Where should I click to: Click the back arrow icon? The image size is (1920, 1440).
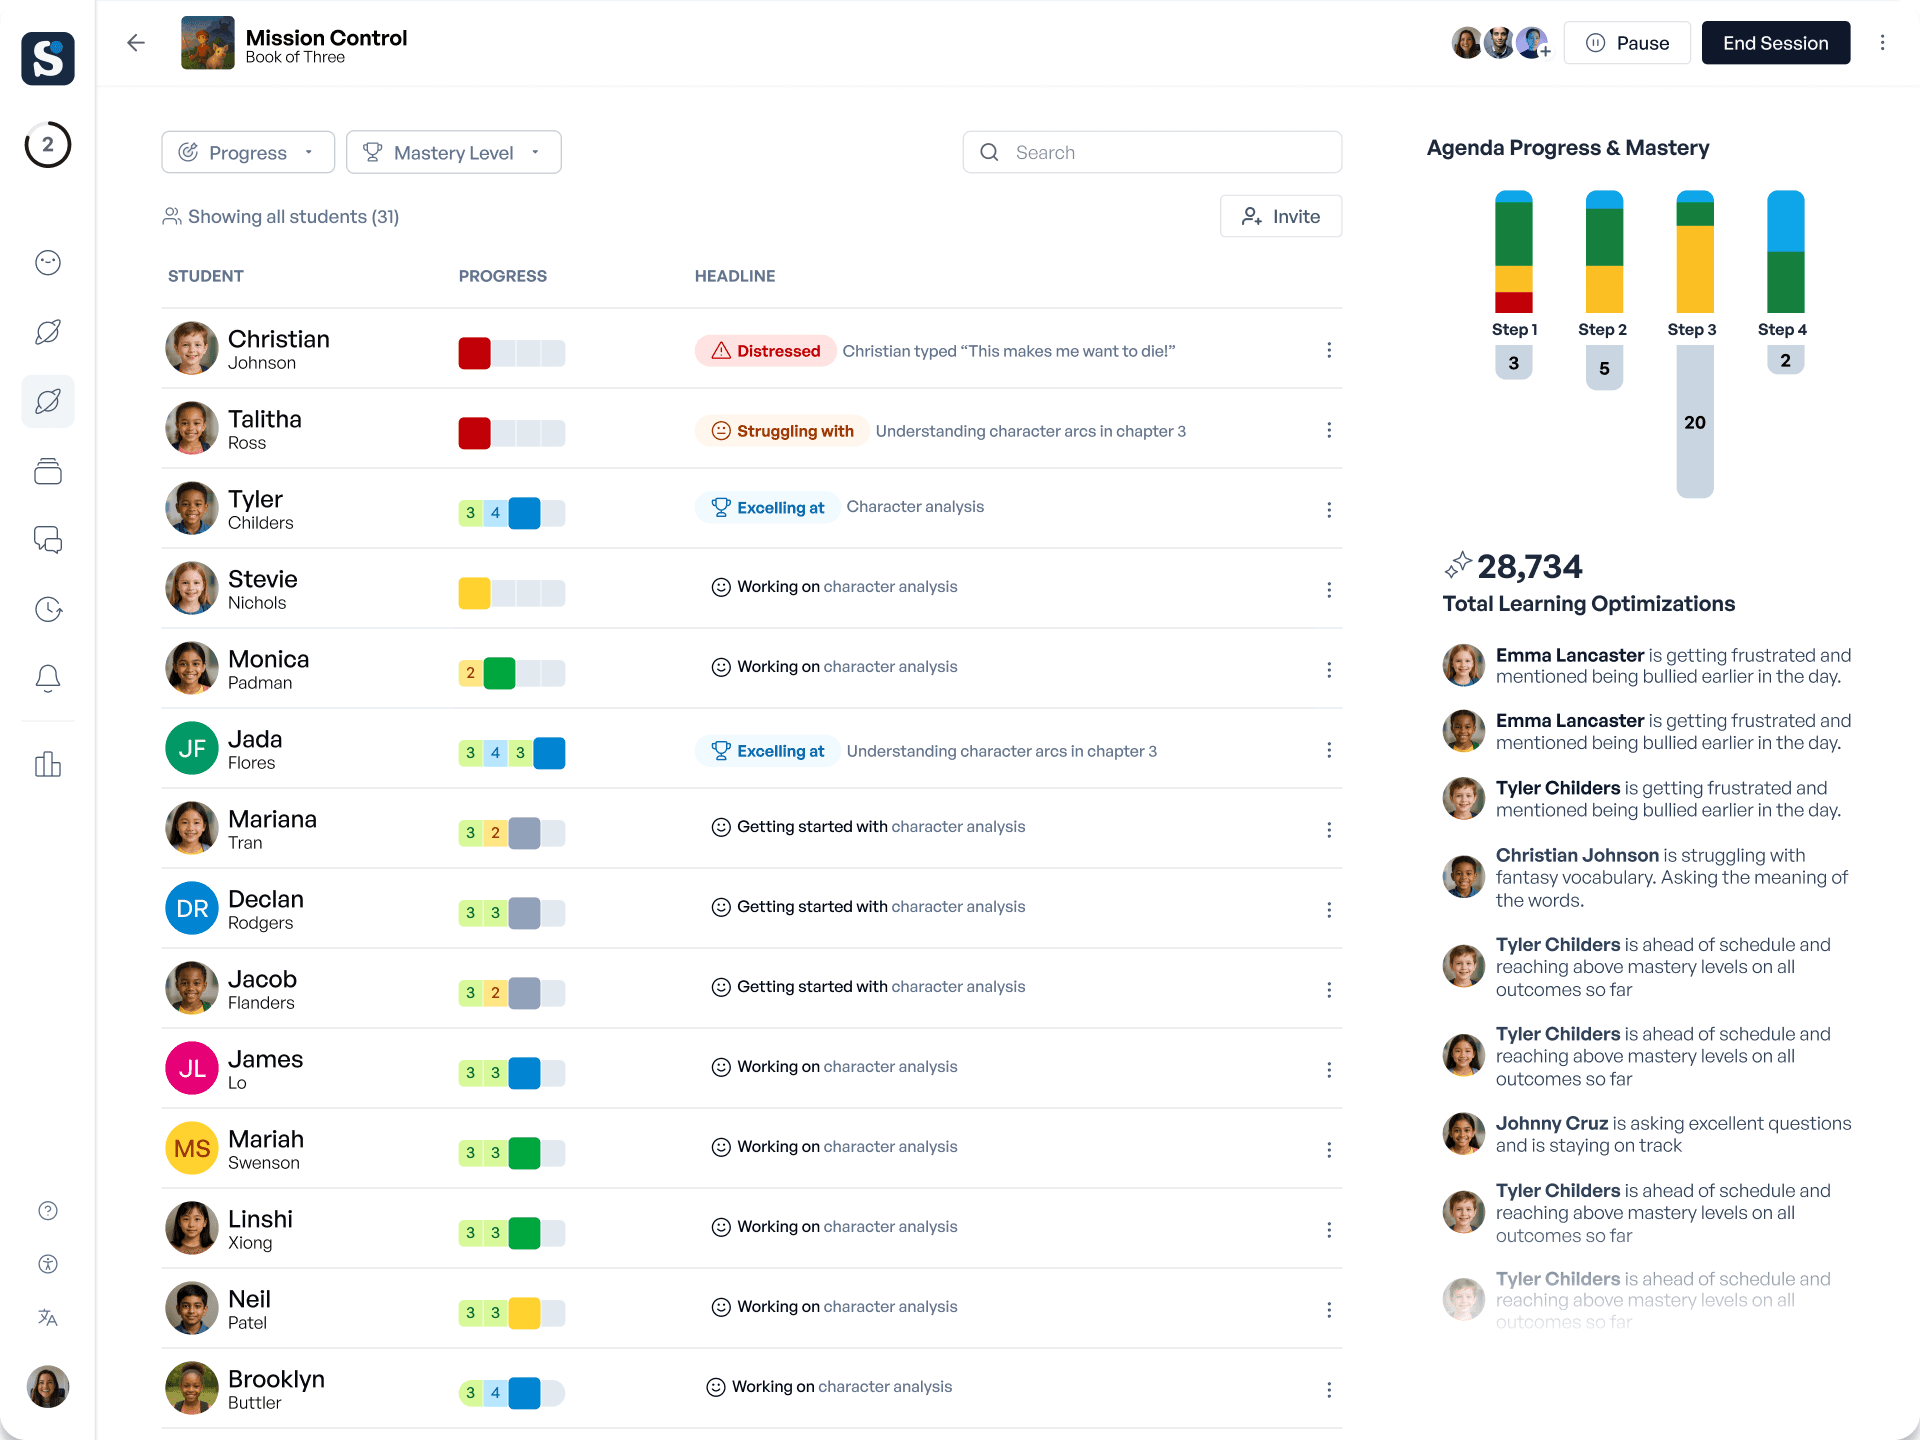(x=136, y=43)
